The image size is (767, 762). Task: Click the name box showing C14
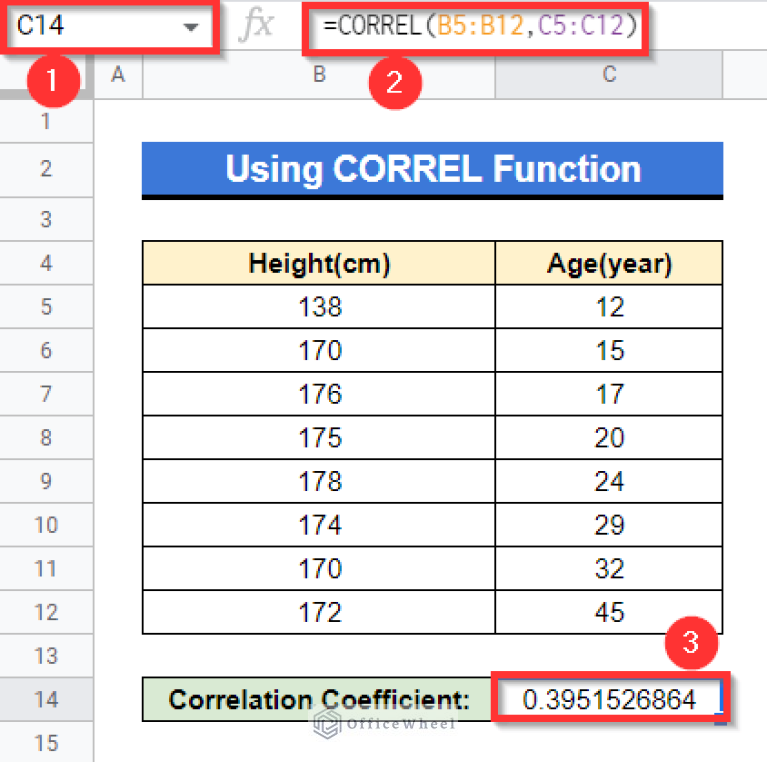tap(109, 25)
